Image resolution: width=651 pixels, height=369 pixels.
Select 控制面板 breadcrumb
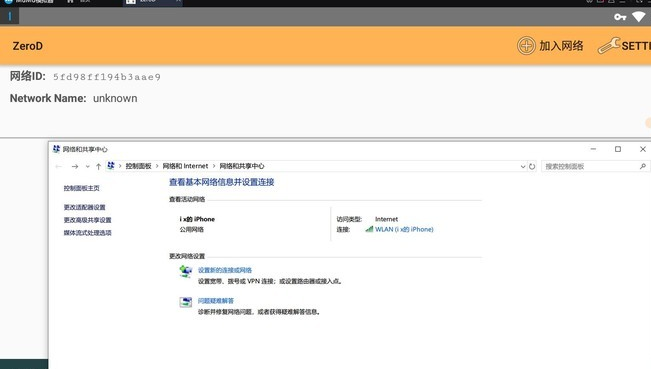pos(138,166)
